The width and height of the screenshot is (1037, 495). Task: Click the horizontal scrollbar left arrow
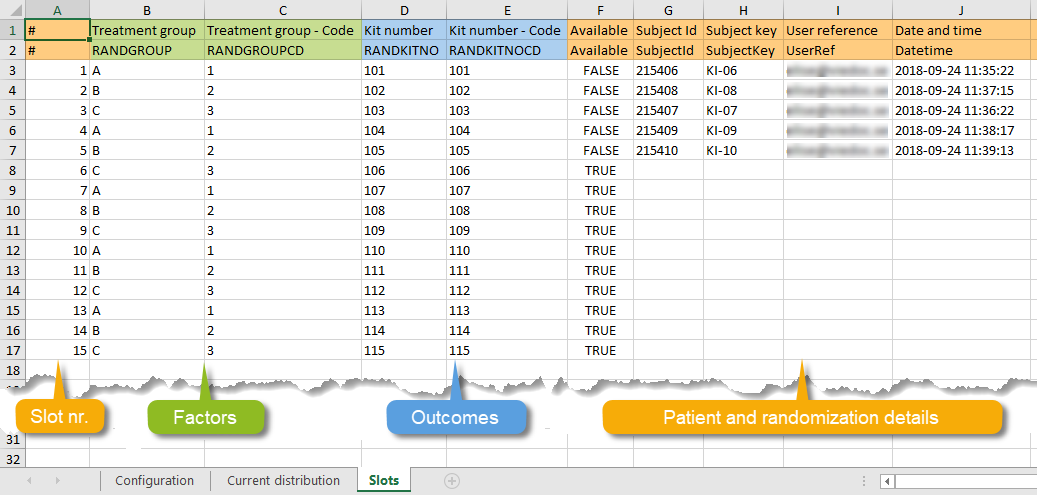(x=887, y=481)
